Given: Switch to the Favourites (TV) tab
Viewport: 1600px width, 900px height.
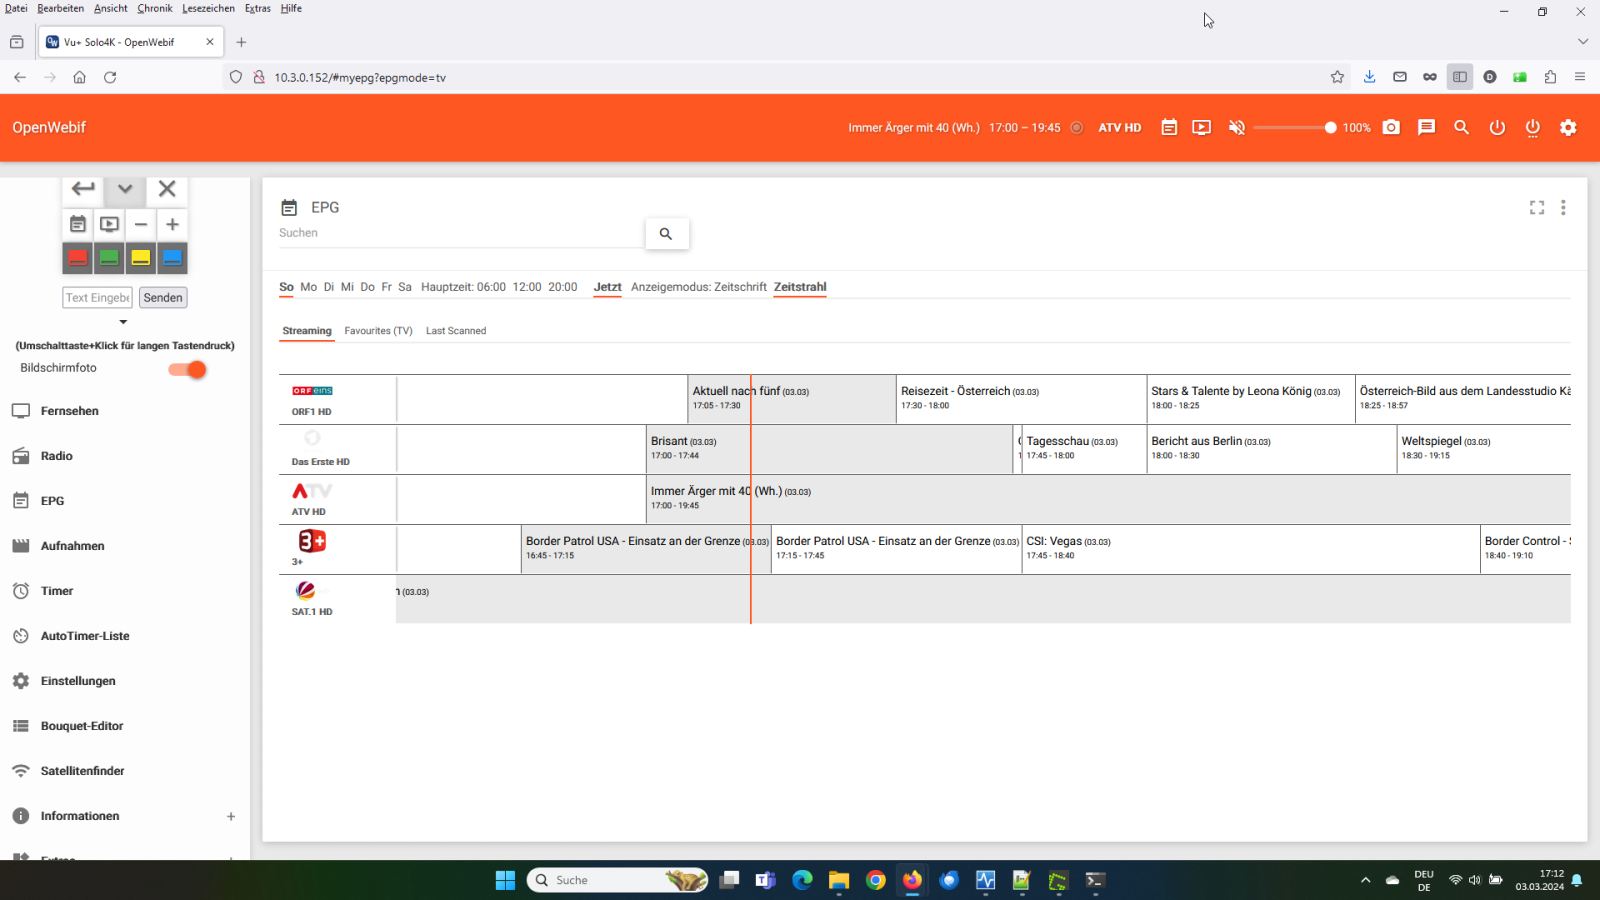Looking at the screenshot, I should click(x=378, y=330).
